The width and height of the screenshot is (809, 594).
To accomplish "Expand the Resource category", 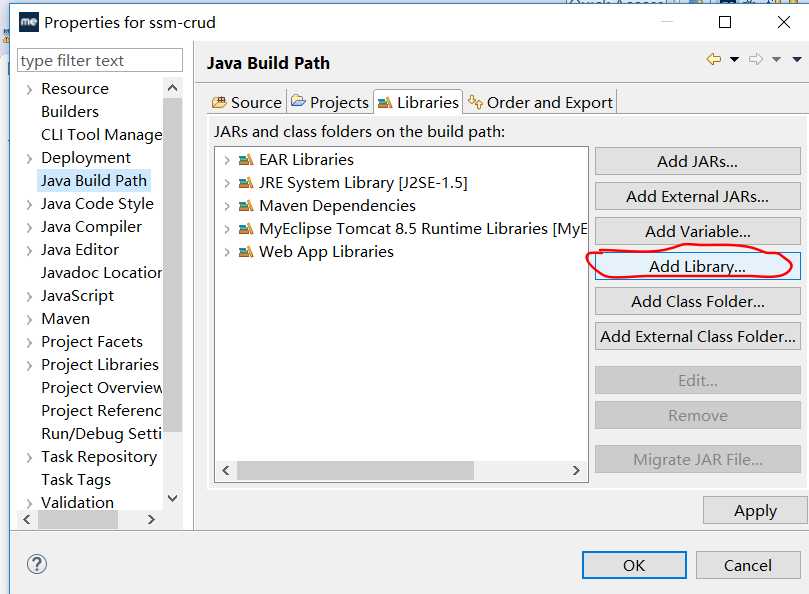I will click(x=29, y=89).
